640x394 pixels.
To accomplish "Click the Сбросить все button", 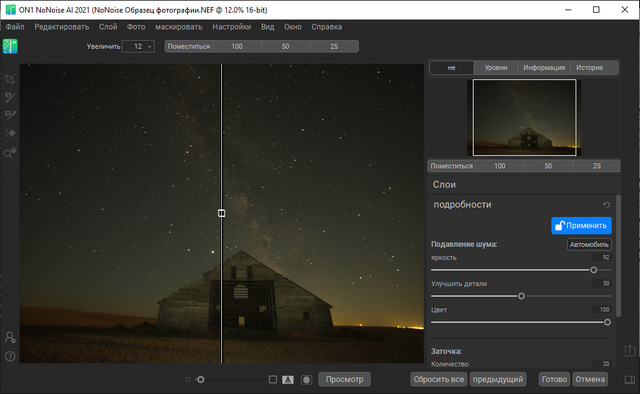I will pyautogui.click(x=439, y=379).
